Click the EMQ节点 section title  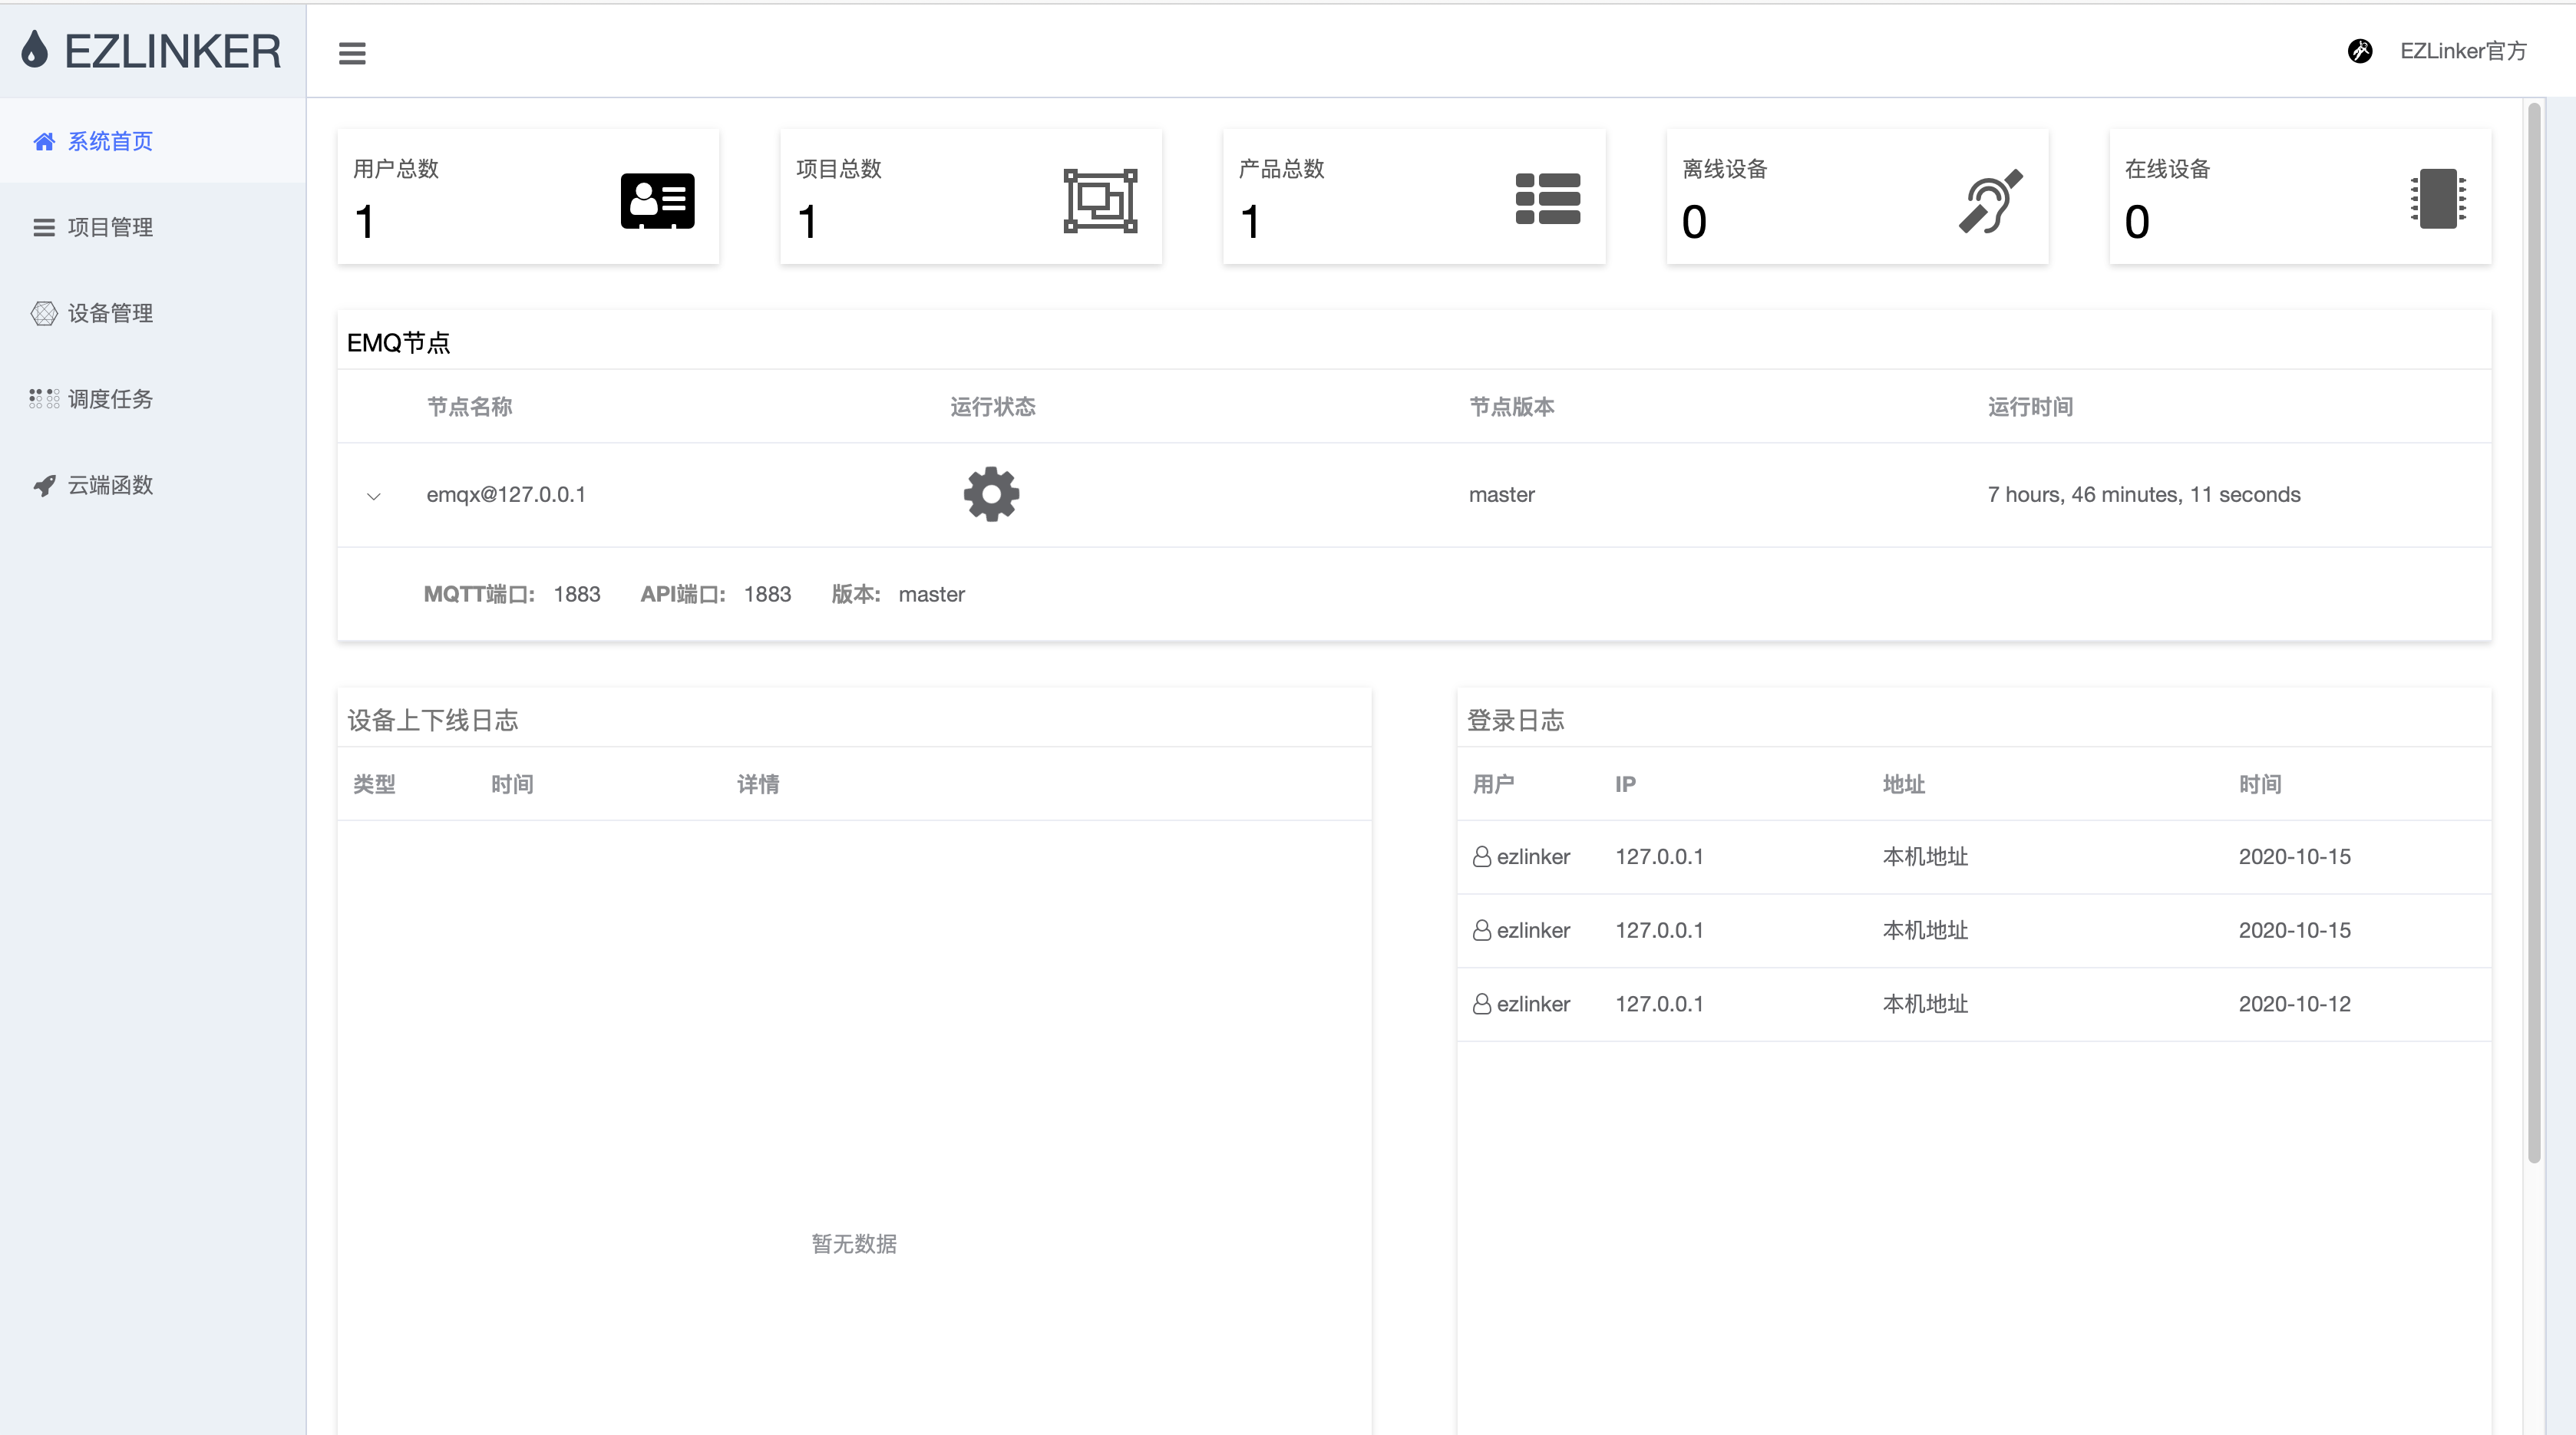point(398,343)
